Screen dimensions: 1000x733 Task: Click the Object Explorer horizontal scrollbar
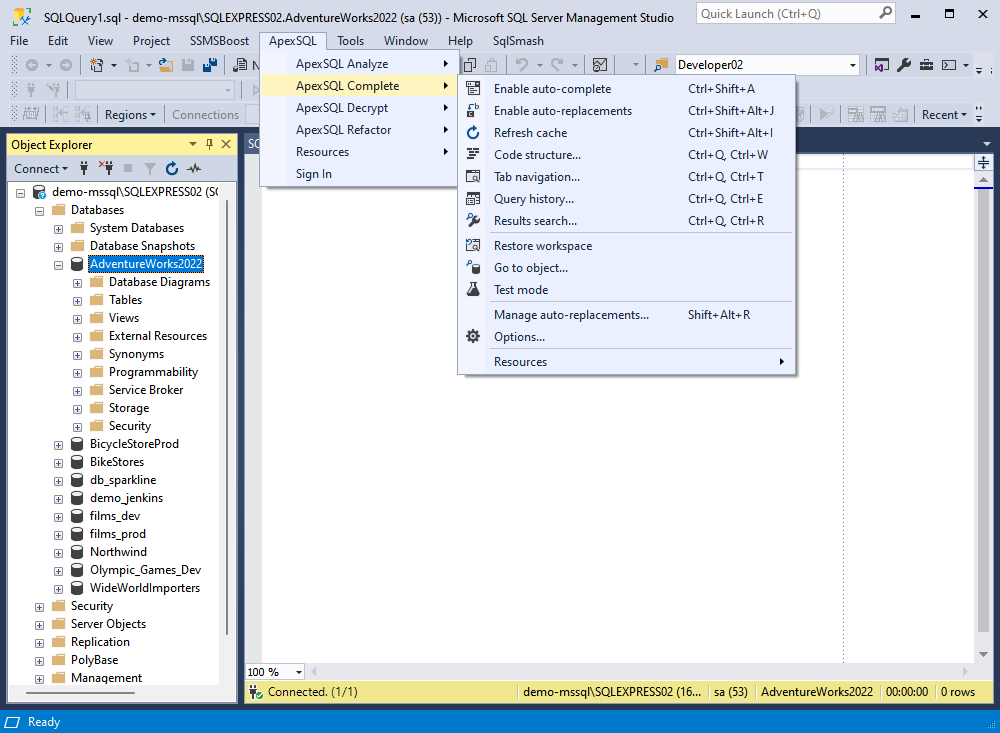pos(80,692)
